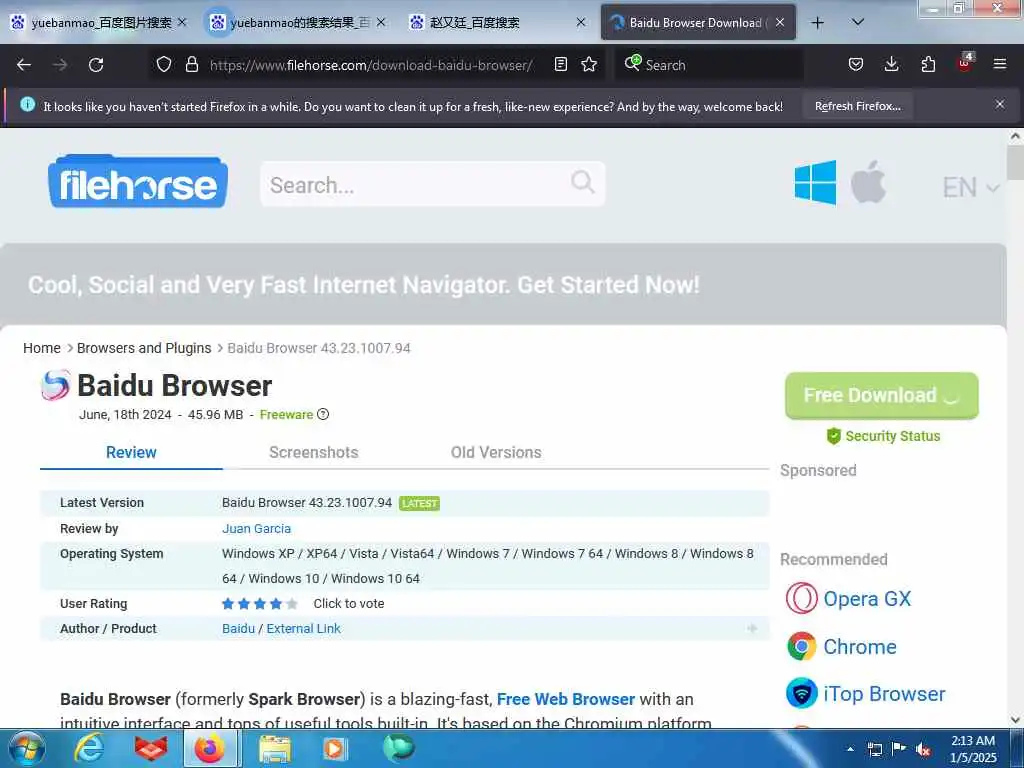Switch to the Review tab
Screen dimensions: 1024x768
click(x=131, y=453)
